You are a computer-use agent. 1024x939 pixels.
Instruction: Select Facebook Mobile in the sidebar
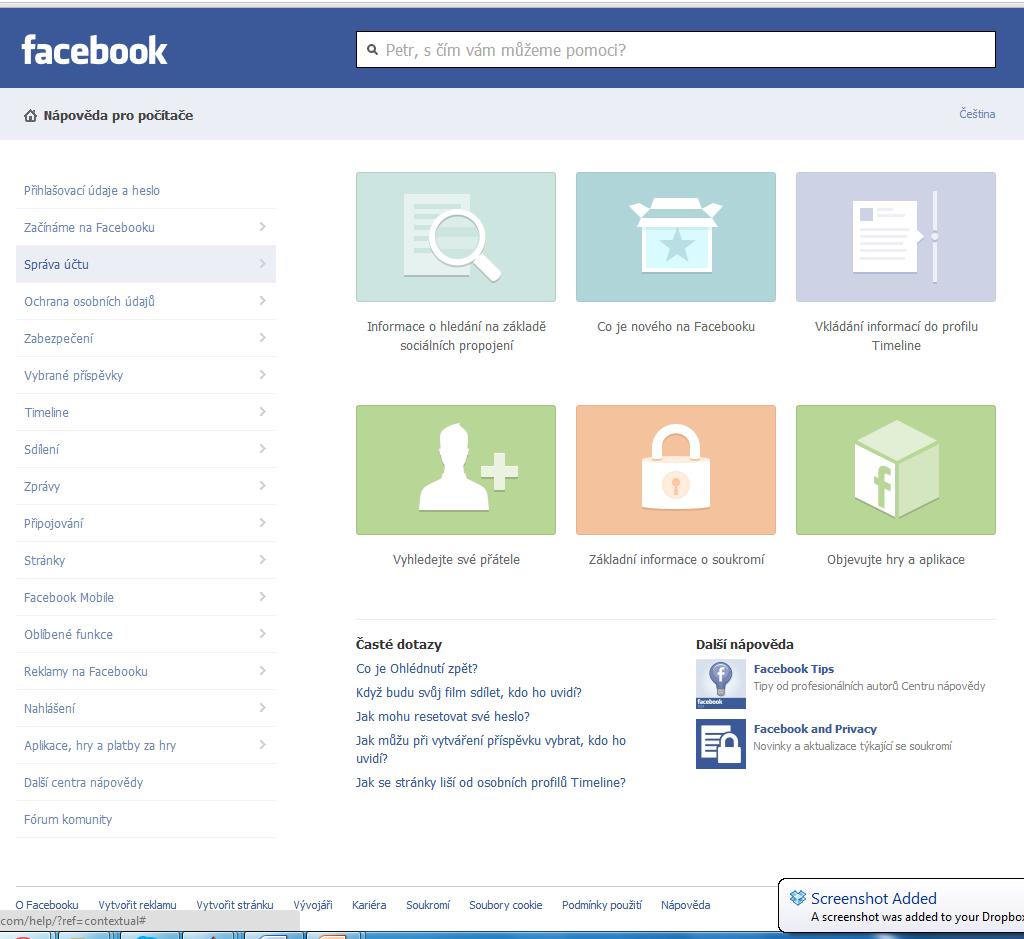[146, 597]
